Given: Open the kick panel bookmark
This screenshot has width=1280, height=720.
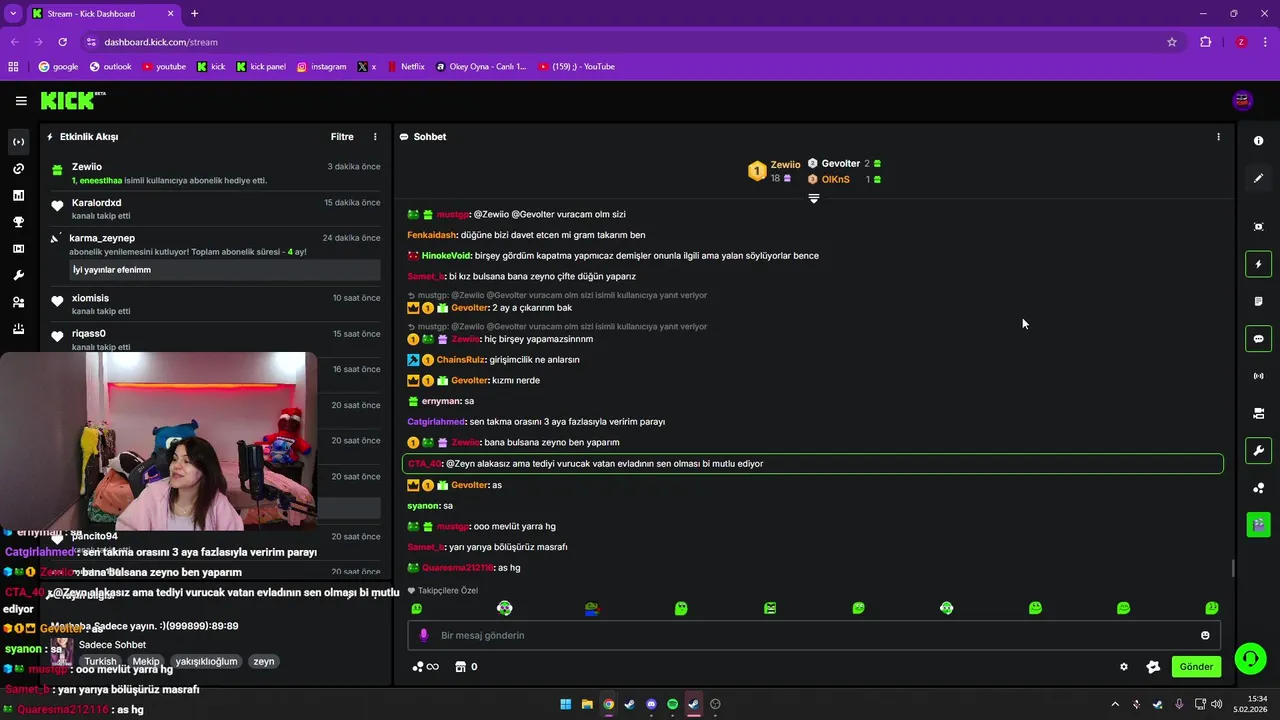Looking at the screenshot, I should pos(261,67).
